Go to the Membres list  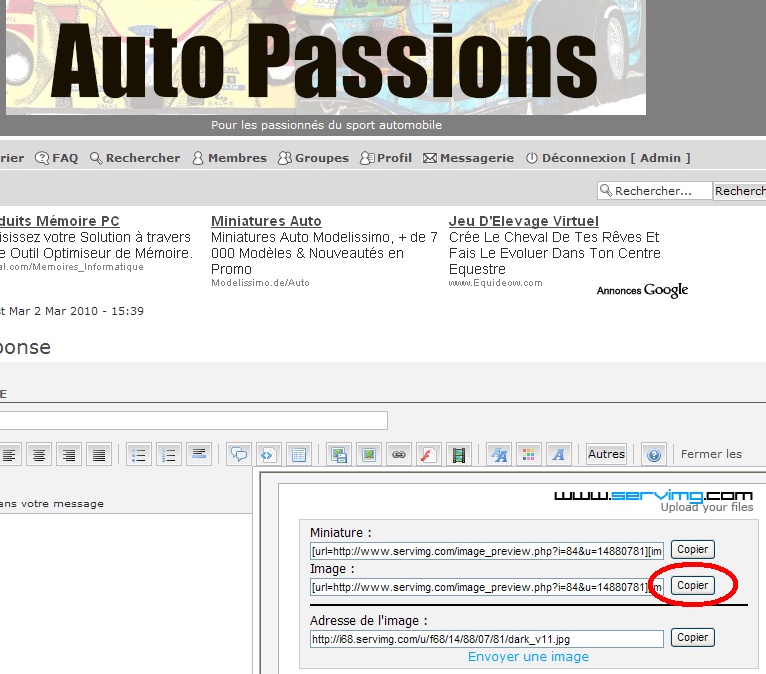click(230, 158)
